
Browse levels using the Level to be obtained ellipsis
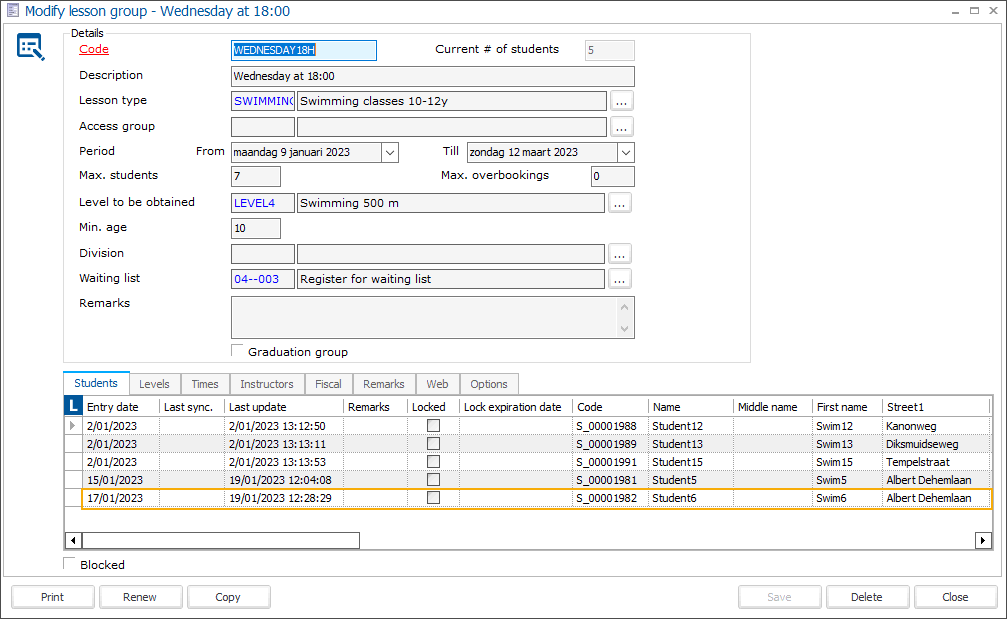(620, 202)
